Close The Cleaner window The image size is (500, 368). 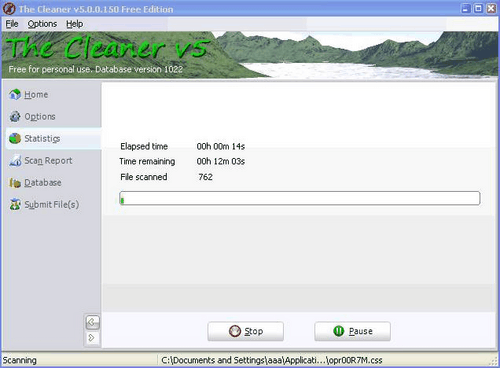click(x=491, y=9)
